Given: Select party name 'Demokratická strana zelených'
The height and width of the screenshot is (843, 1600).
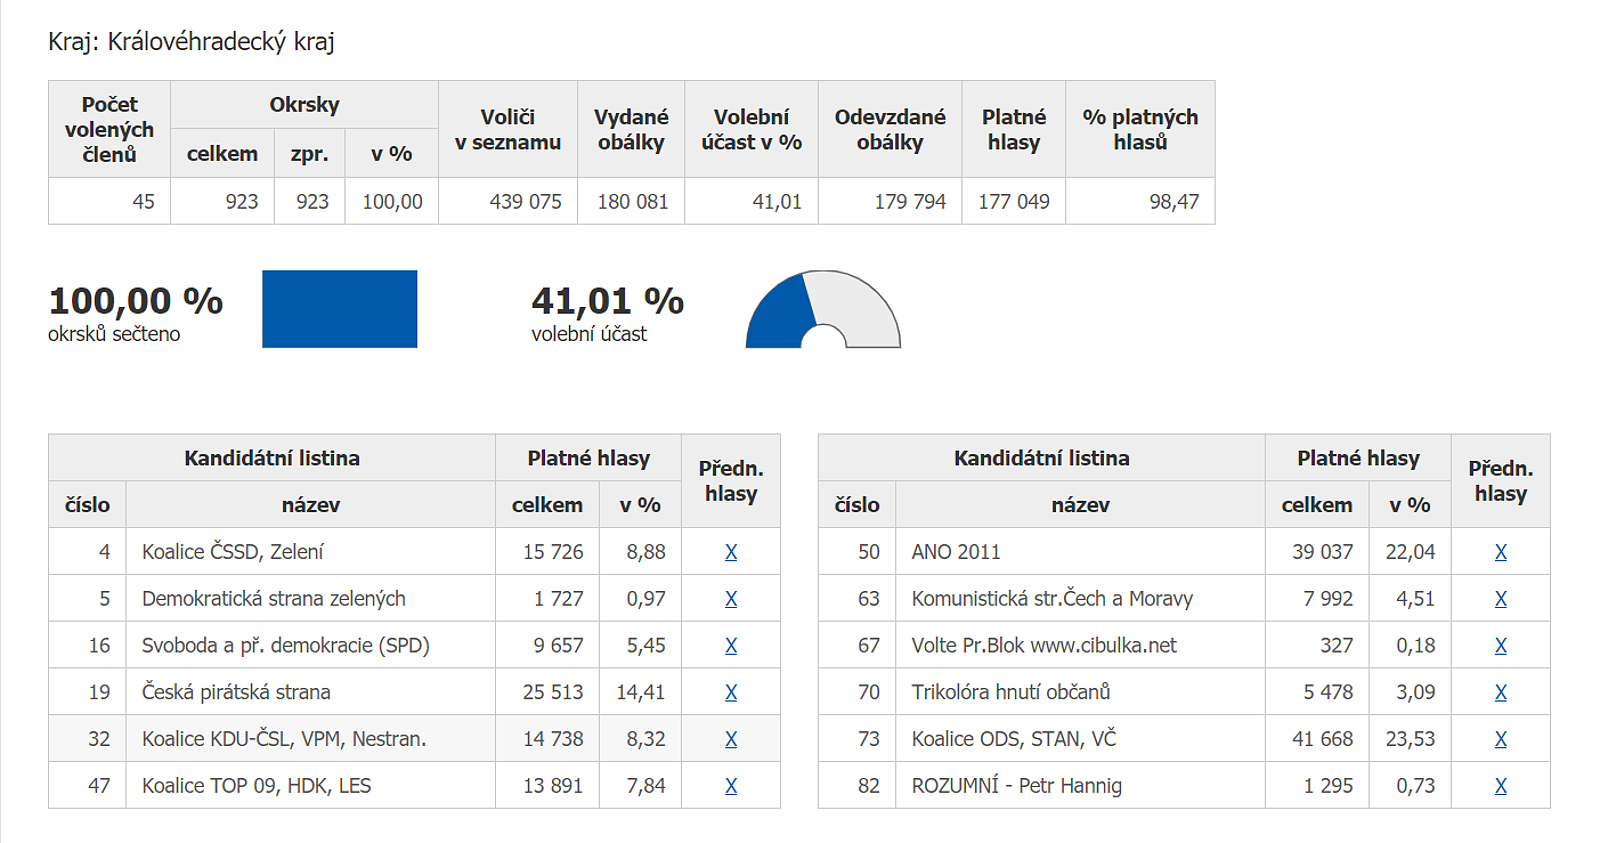Looking at the screenshot, I should 274,599.
